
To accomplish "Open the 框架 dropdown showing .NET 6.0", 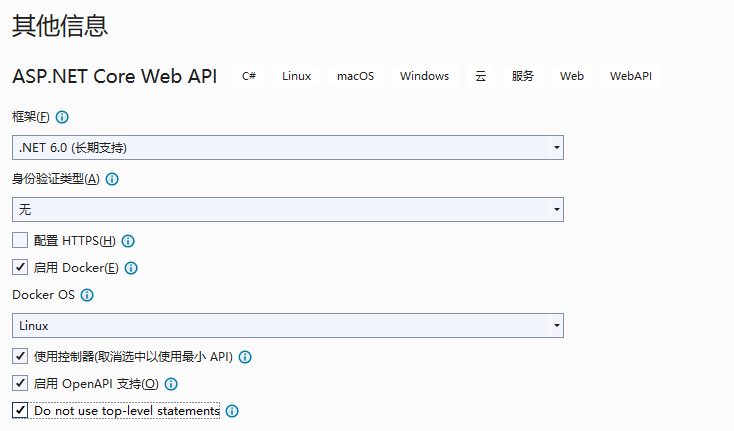I will pos(288,147).
